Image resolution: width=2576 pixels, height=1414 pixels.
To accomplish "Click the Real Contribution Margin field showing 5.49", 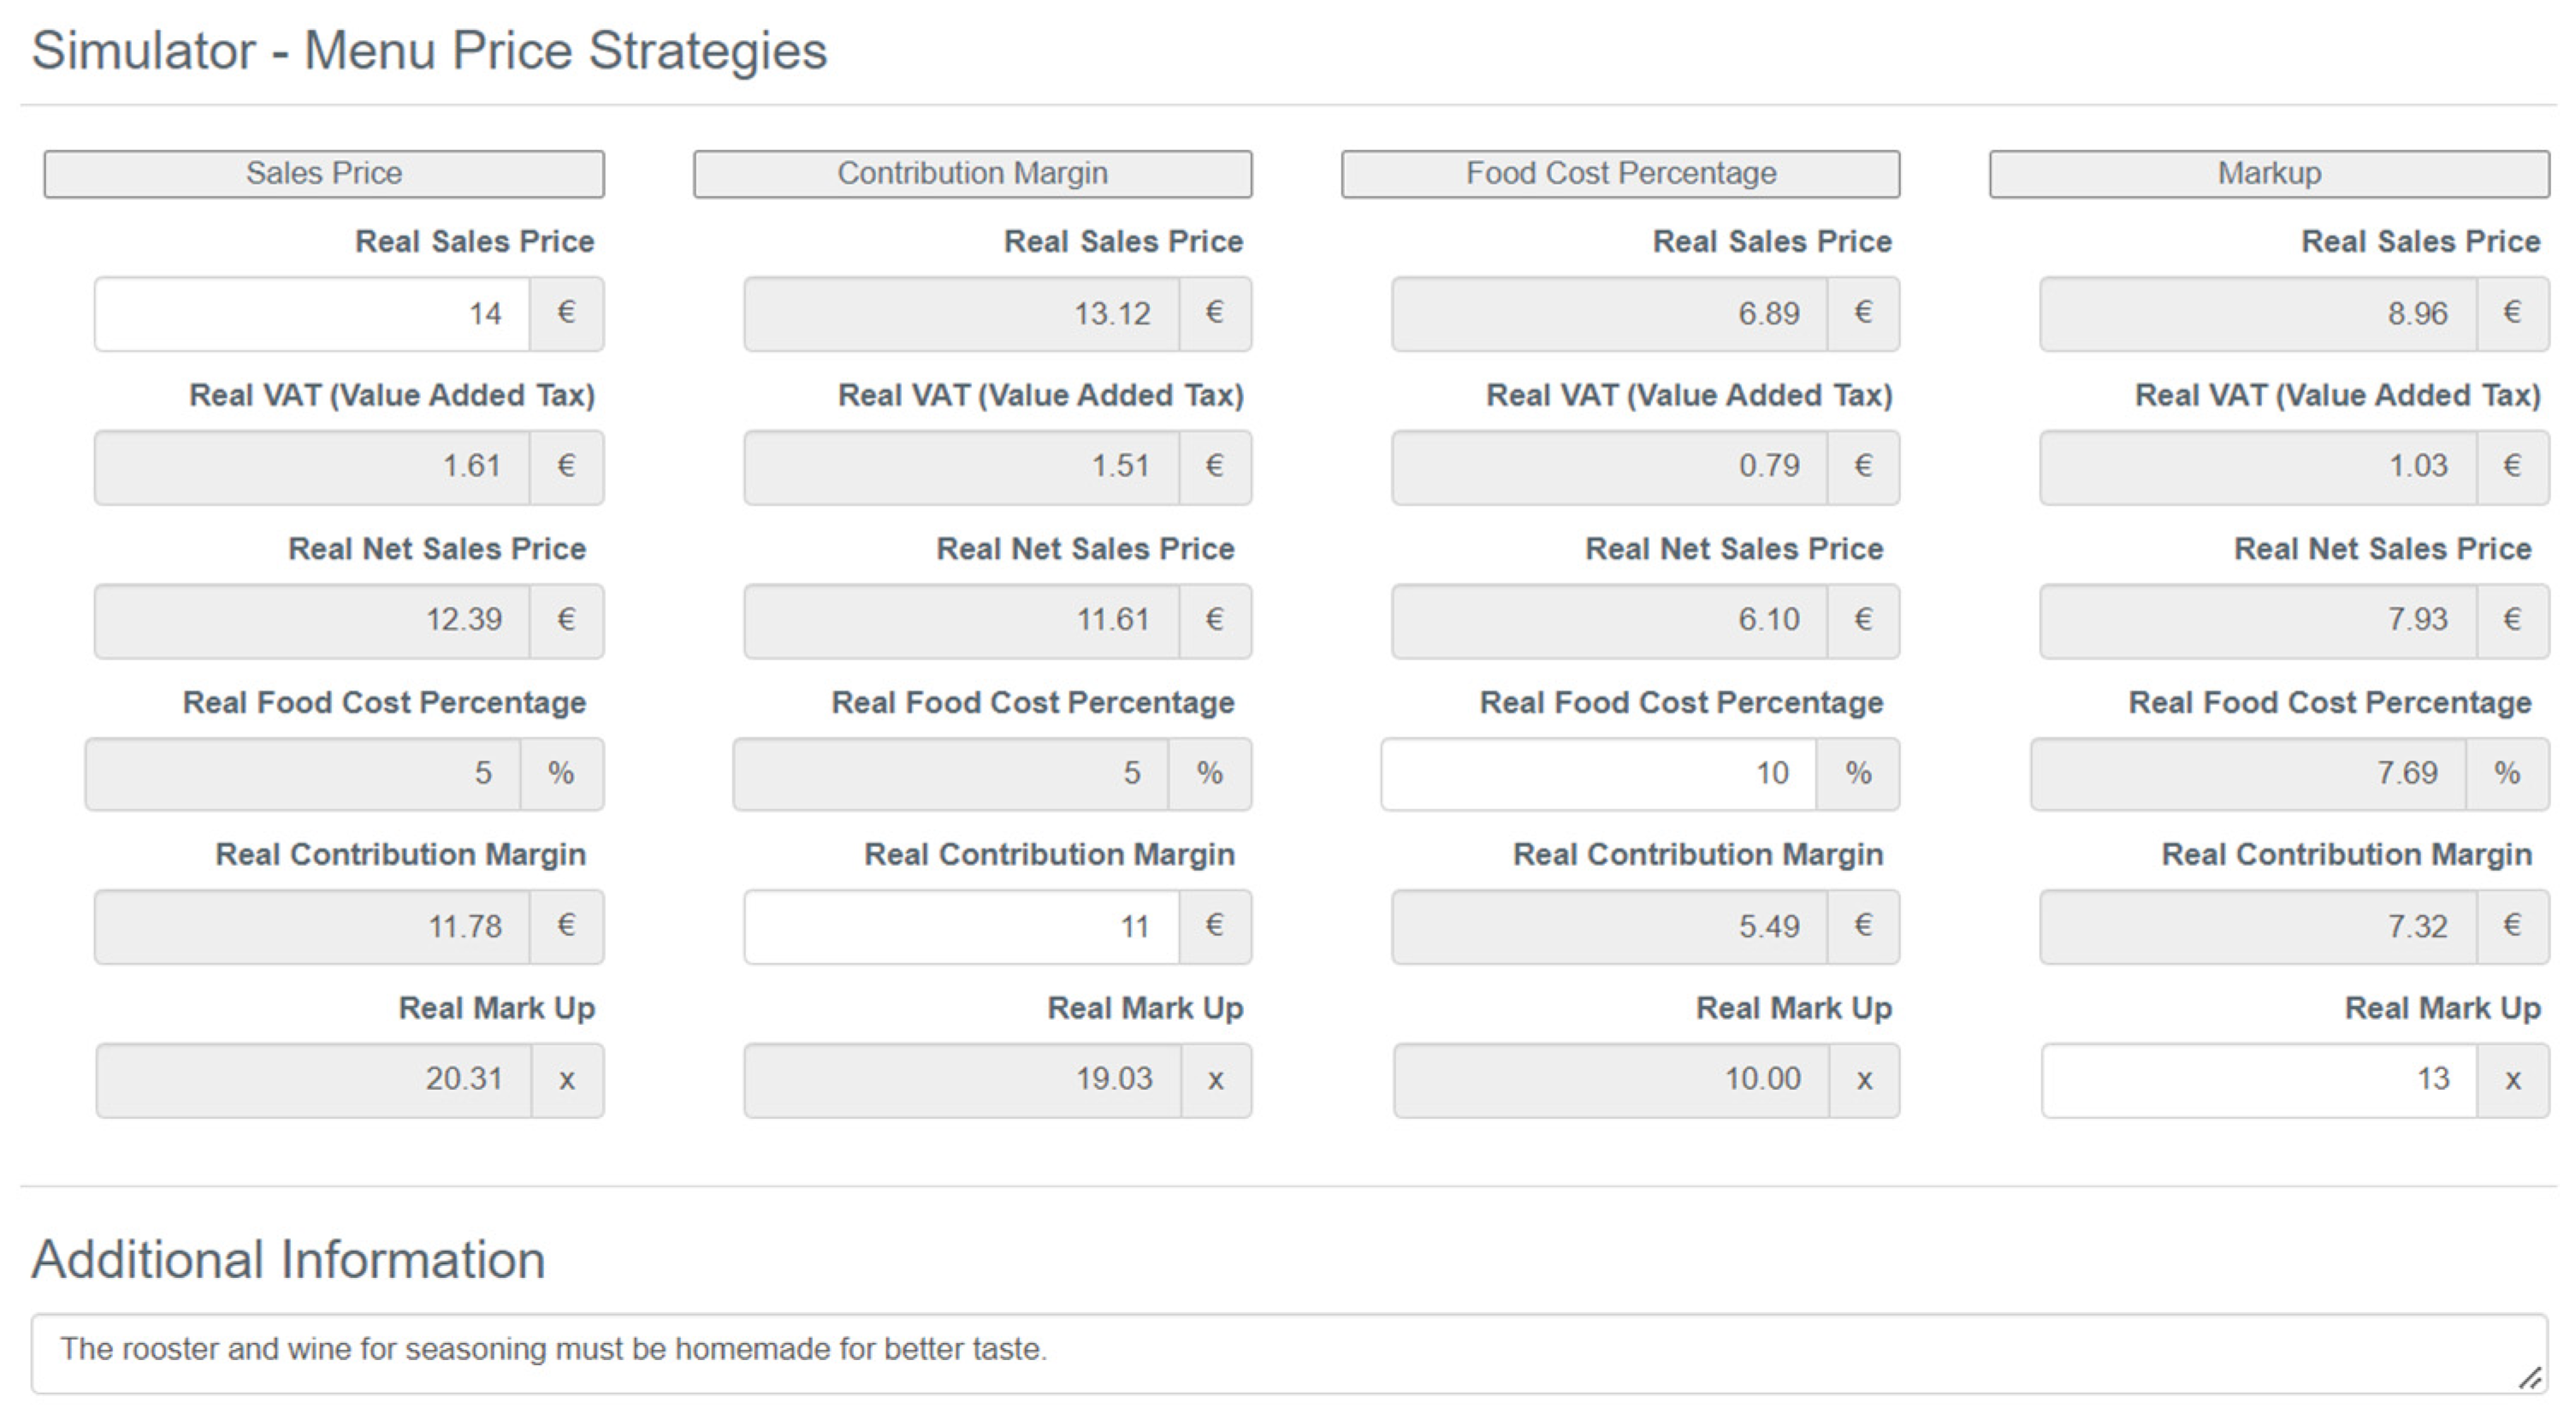I will pos(1609,927).
